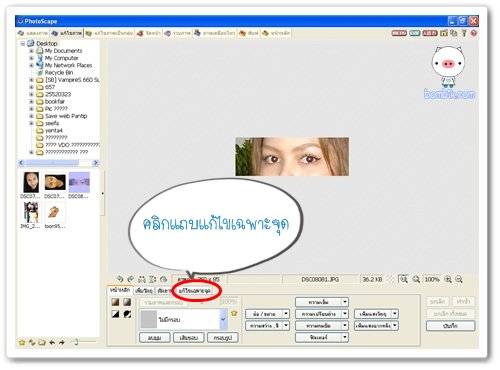Click the round corners button below frame selector
The height and width of the screenshot is (370, 500).
pyautogui.click(x=155, y=337)
